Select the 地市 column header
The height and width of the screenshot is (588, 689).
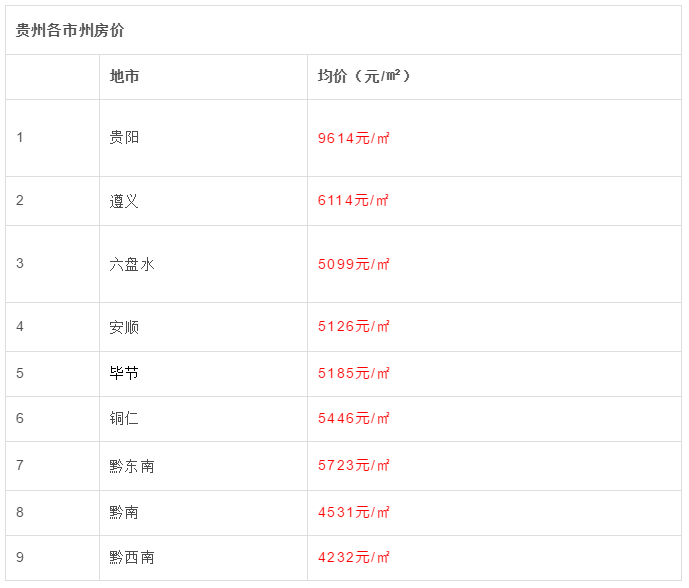coord(124,77)
